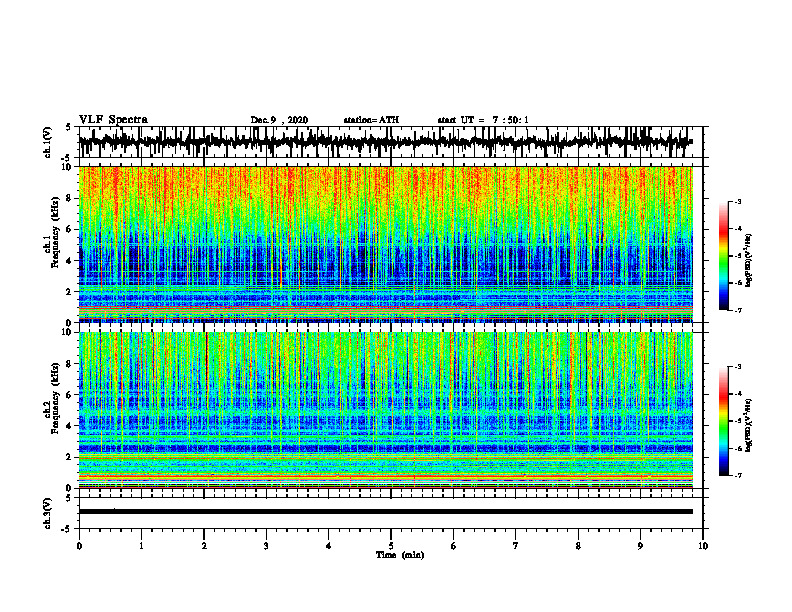Click time axis tick label "9"
The image size is (792, 612).
[x=640, y=546]
